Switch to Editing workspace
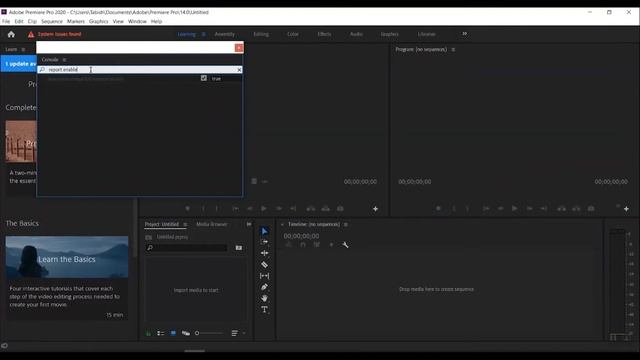640x360 pixels. pyautogui.click(x=261, y=34)
